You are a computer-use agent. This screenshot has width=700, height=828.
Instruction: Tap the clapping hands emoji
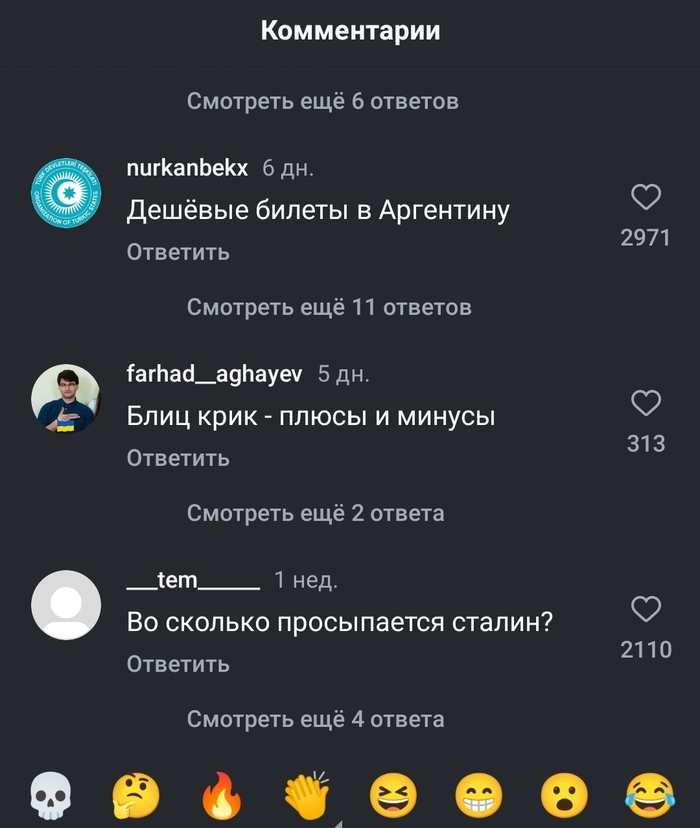tap(306, 797)
